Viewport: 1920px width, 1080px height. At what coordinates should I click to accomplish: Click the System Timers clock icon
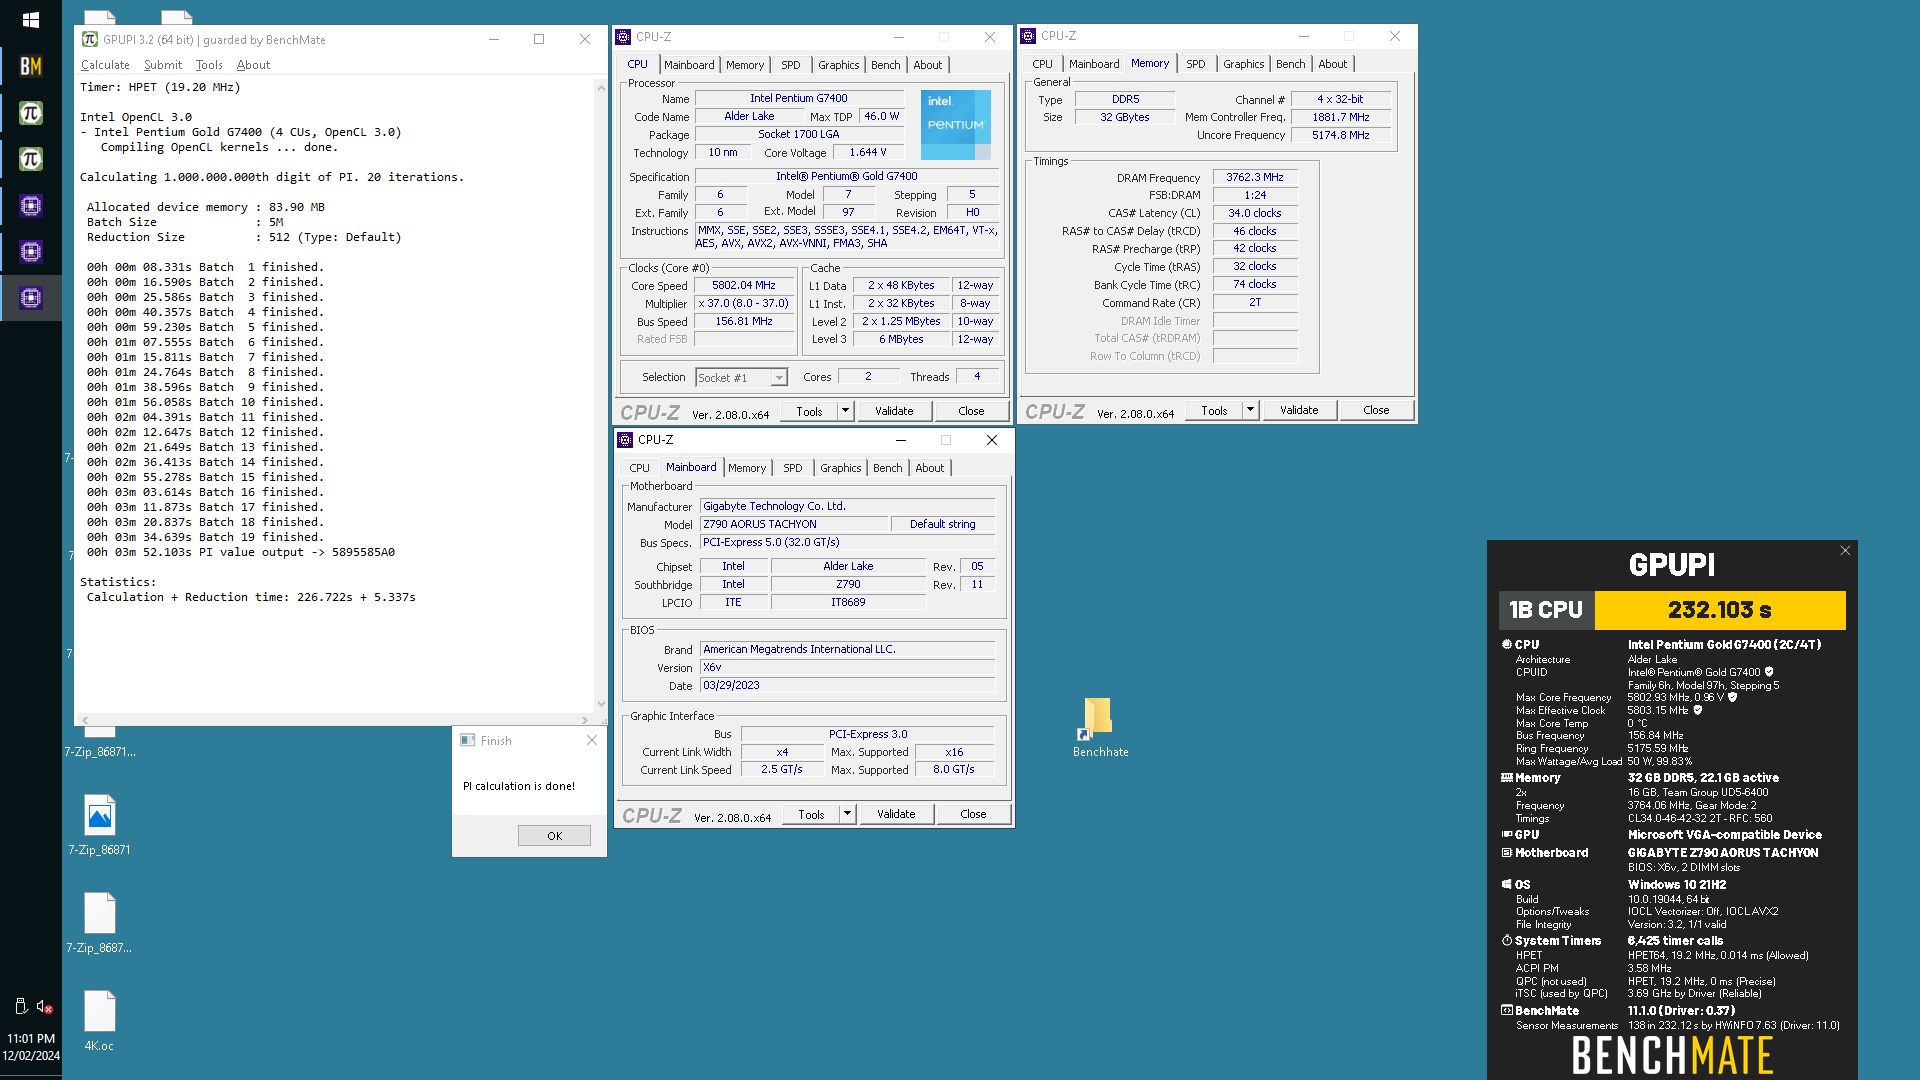pos(1506,941)
